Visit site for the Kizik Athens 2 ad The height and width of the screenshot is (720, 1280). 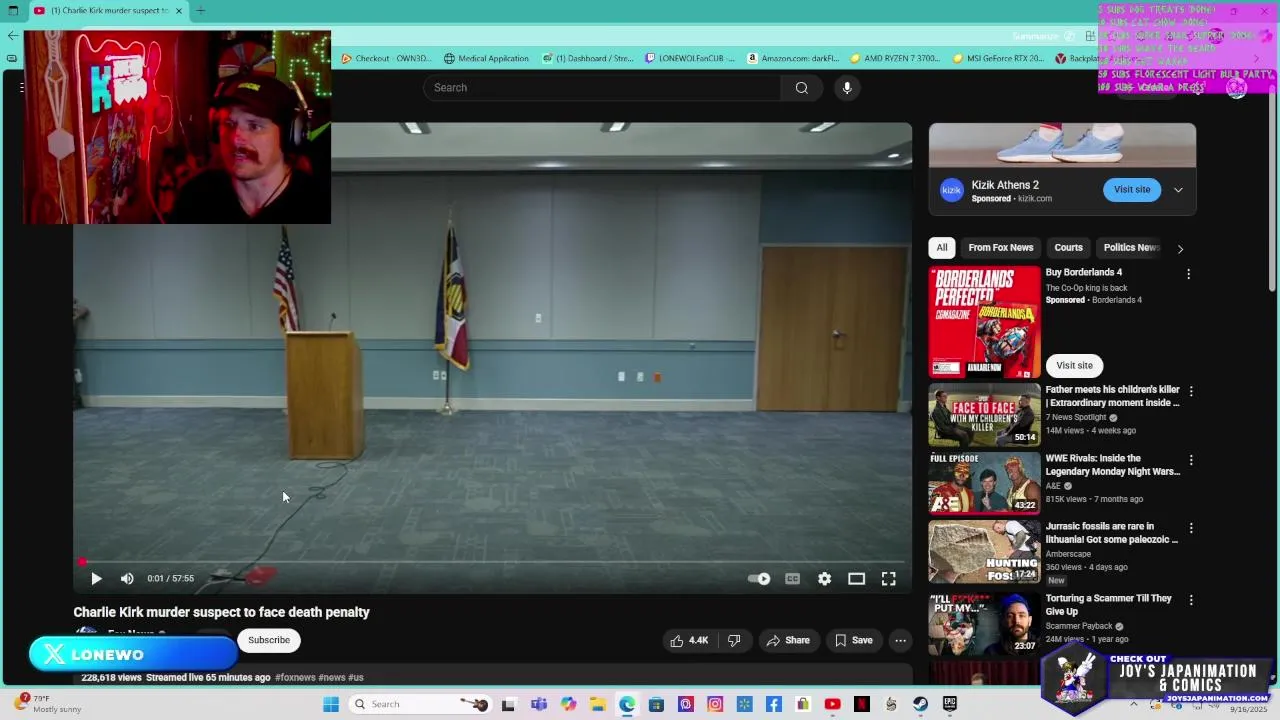(1132, 189)
